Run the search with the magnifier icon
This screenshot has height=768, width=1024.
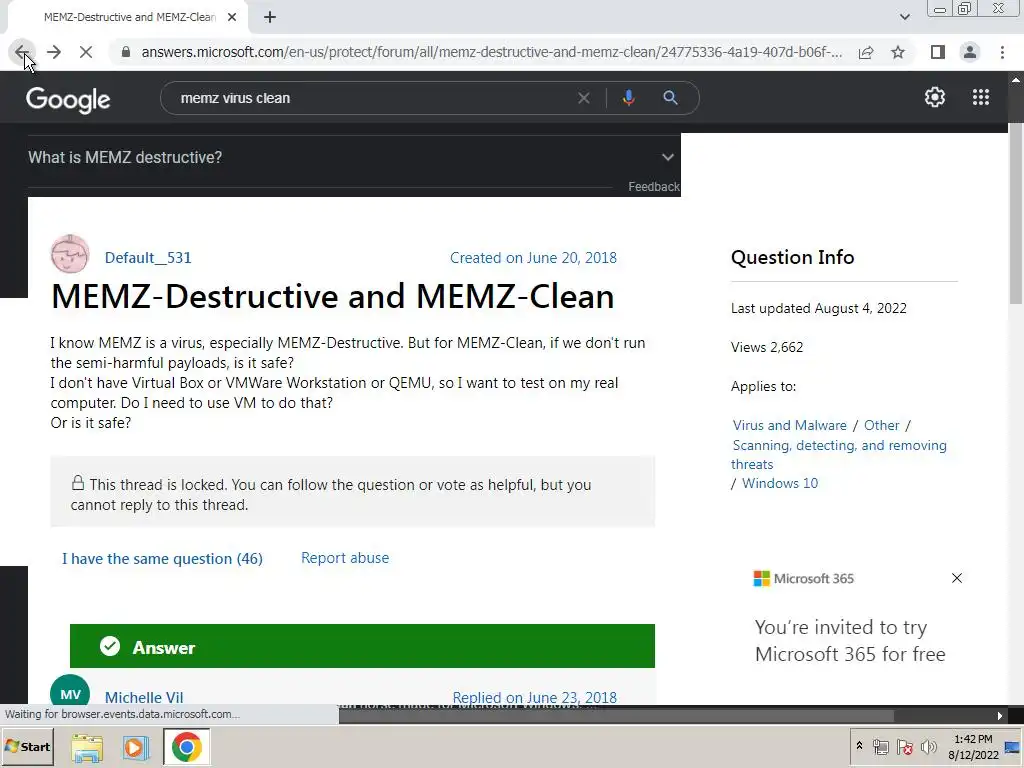point(670,98)
